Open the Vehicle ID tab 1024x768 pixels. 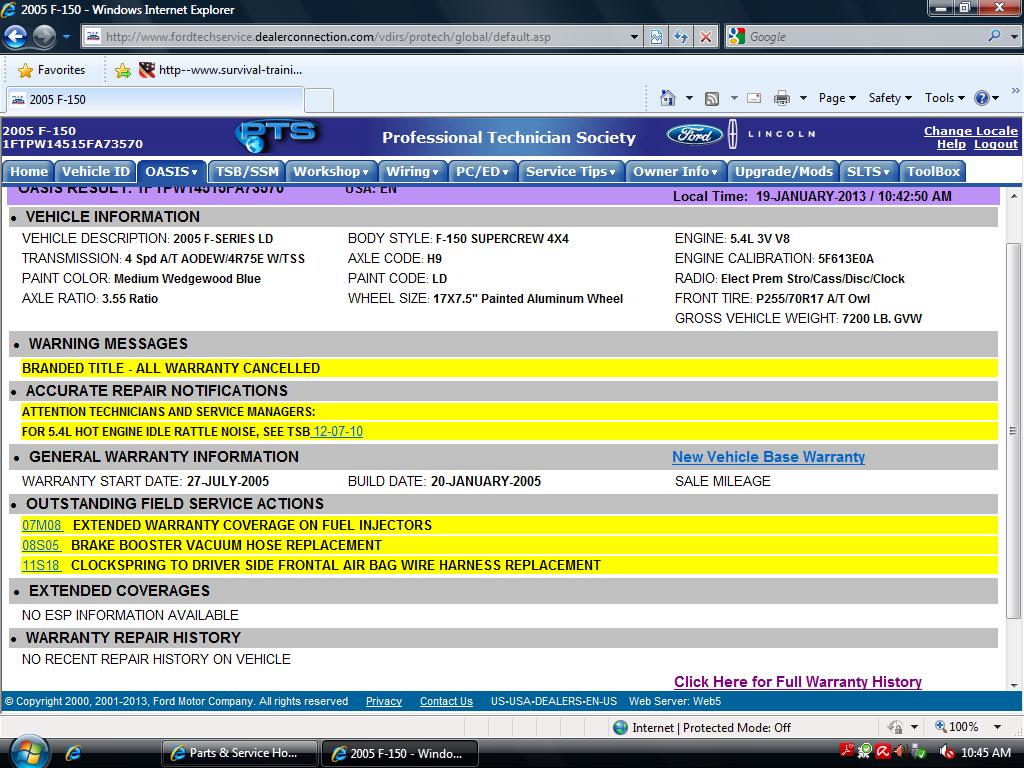click(95, 171)
